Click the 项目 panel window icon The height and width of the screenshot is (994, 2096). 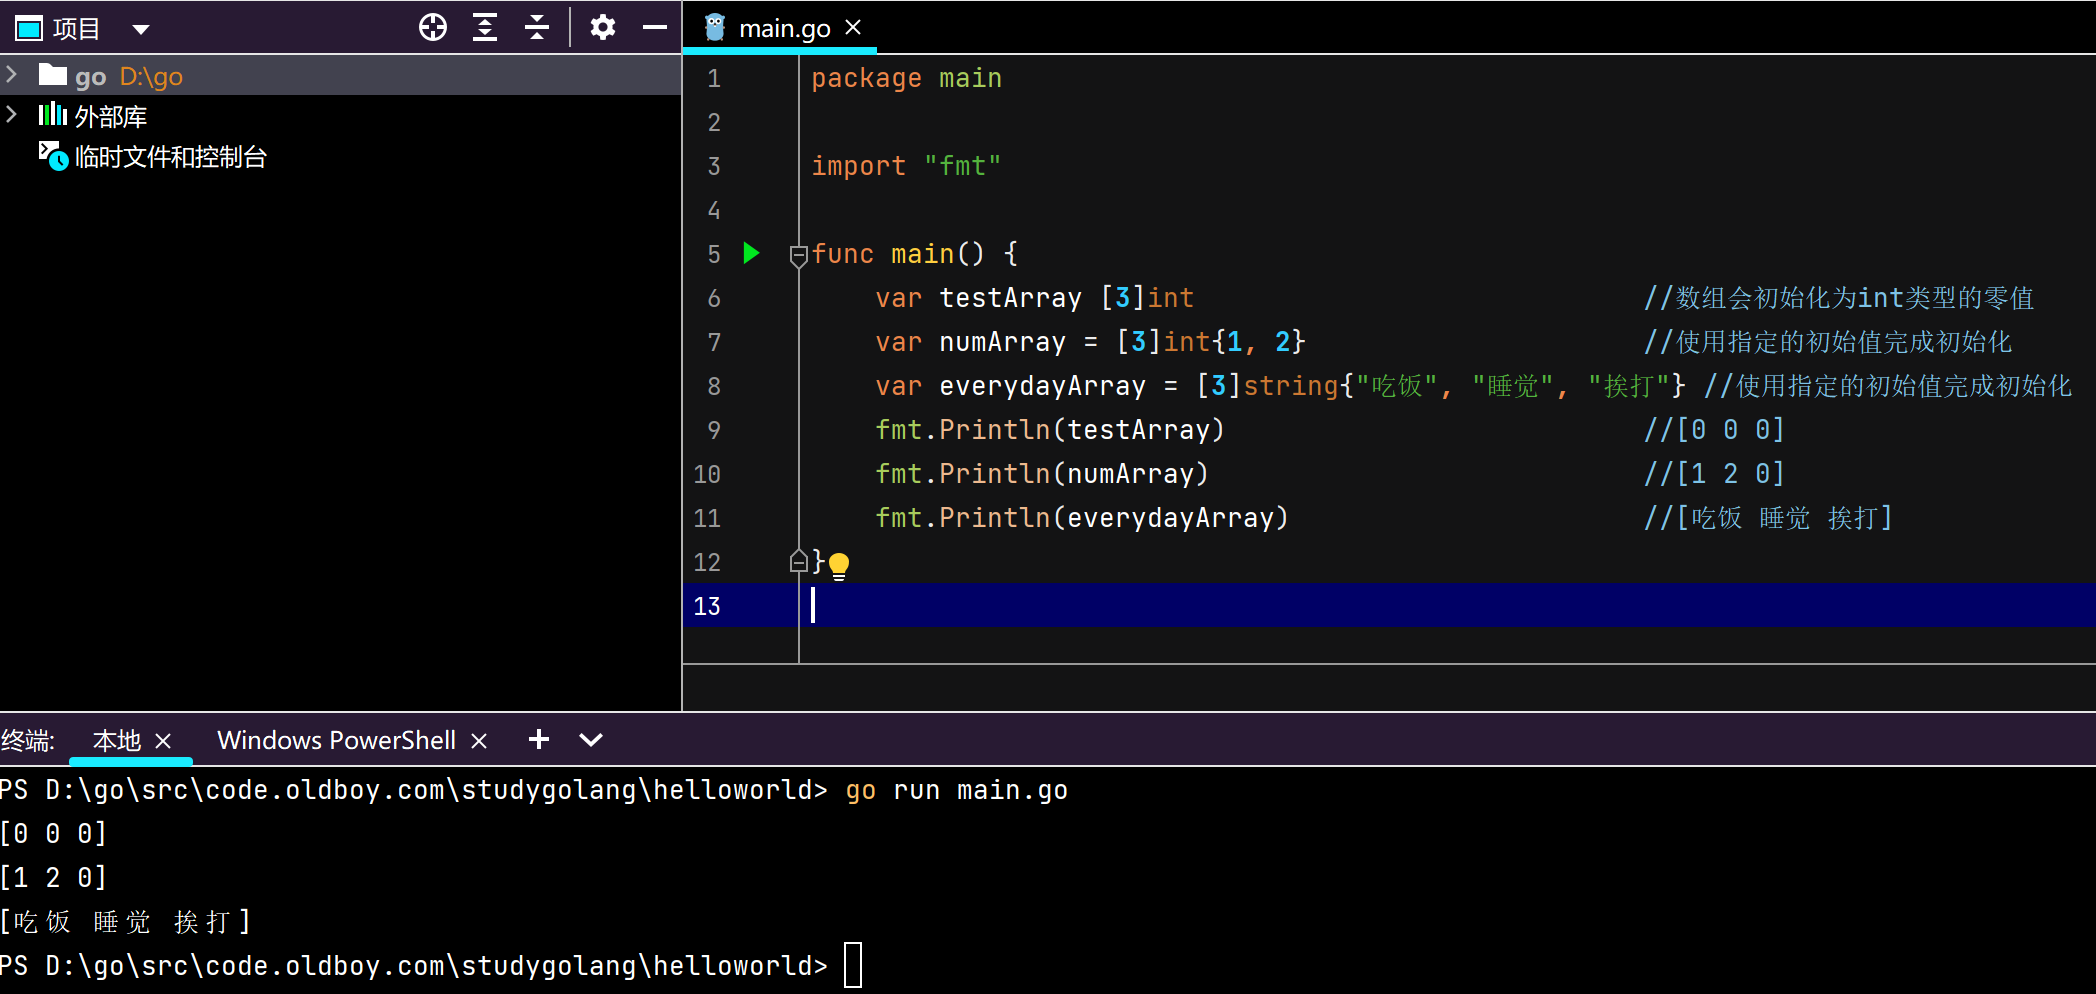click(x=29, y=29)
